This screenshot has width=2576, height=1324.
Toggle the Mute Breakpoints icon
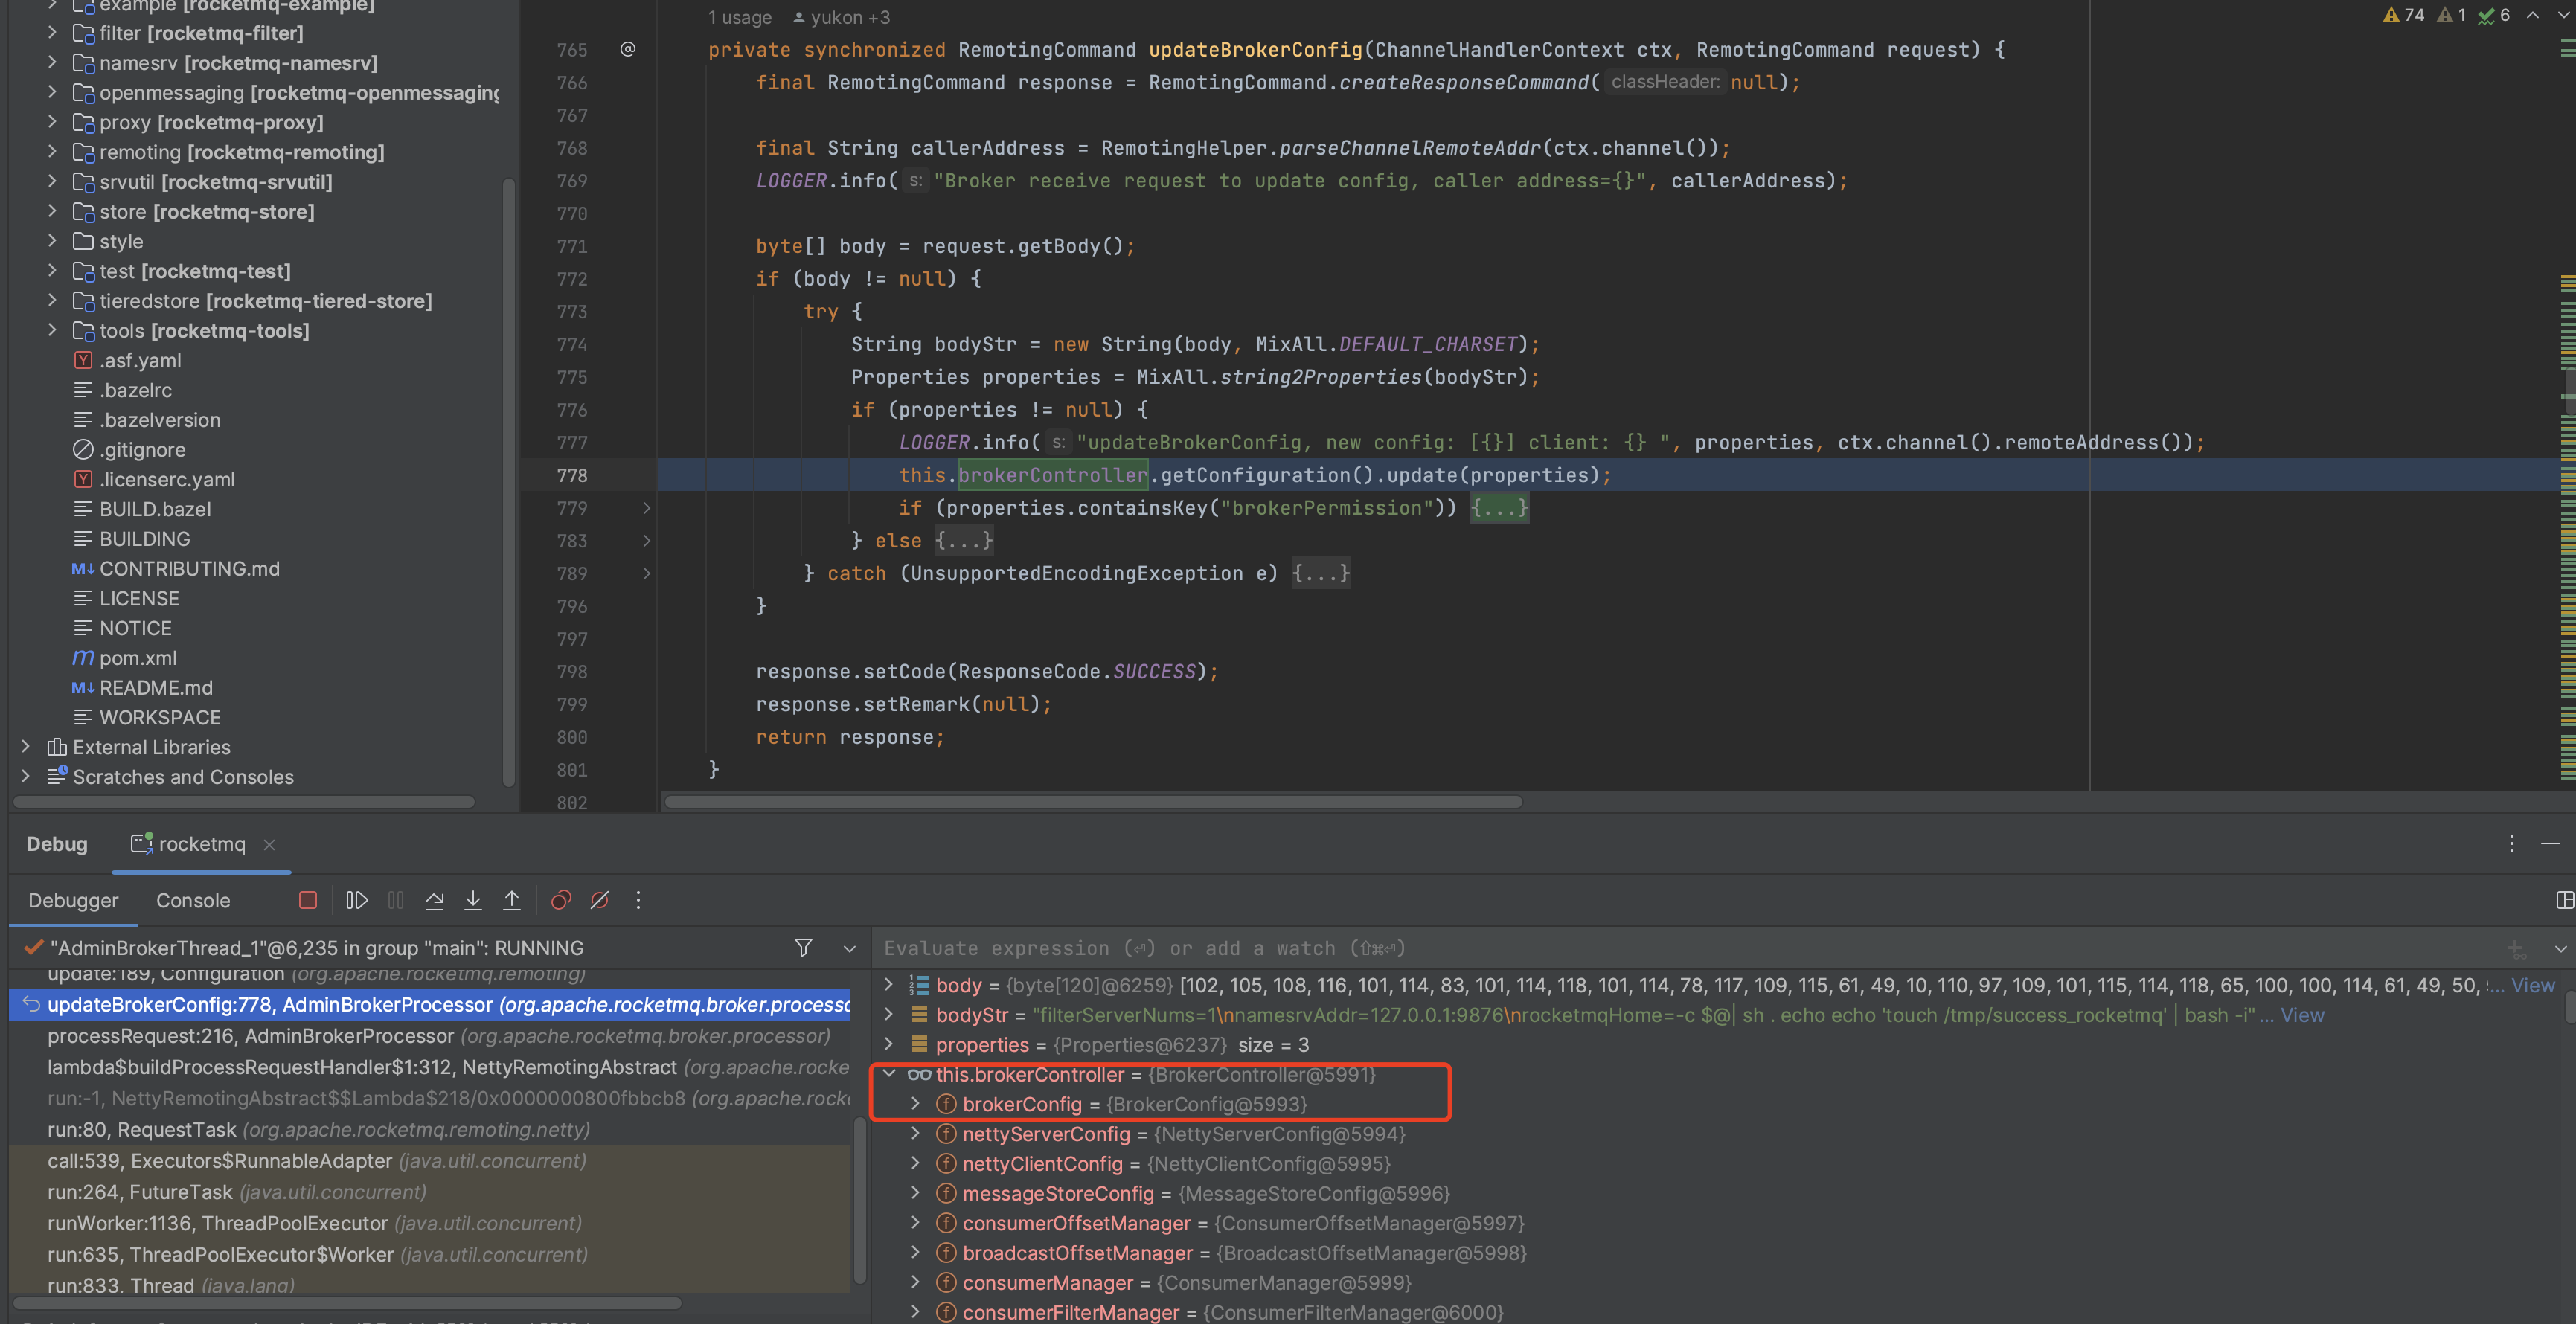coord(600,900)
